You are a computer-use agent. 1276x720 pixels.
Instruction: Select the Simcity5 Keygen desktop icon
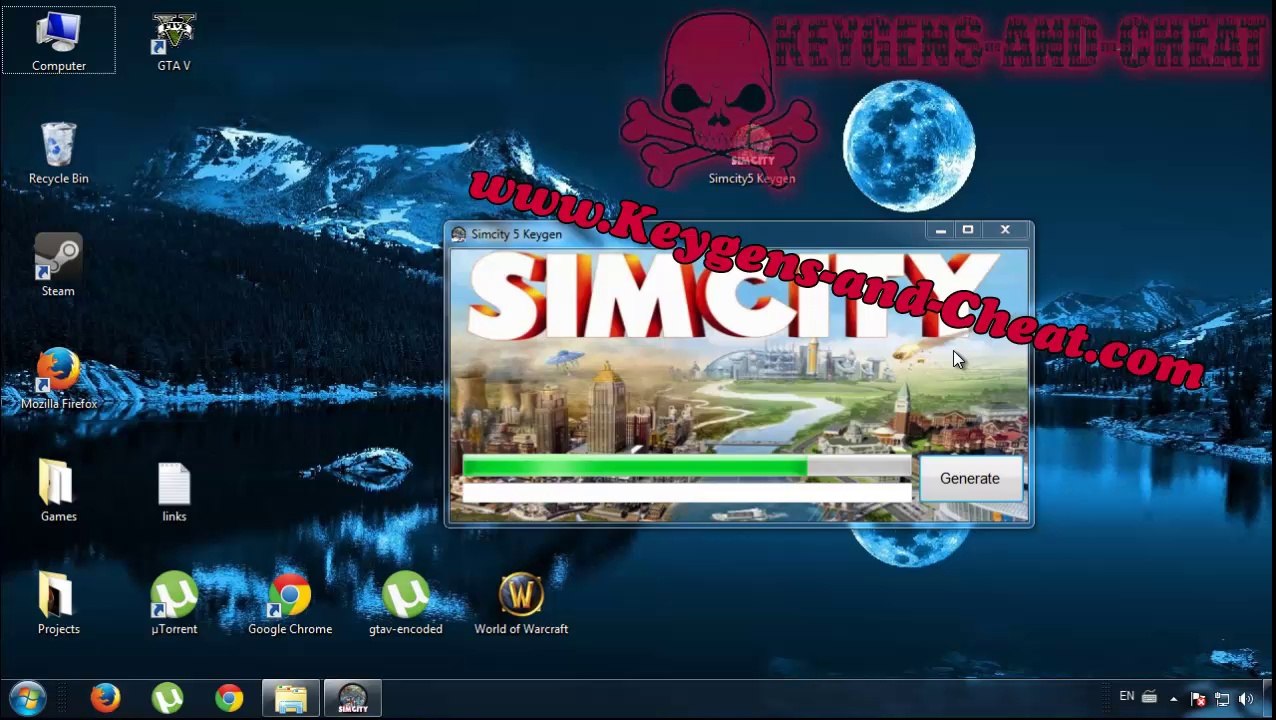pyautogui.click(x=752, y=155)
